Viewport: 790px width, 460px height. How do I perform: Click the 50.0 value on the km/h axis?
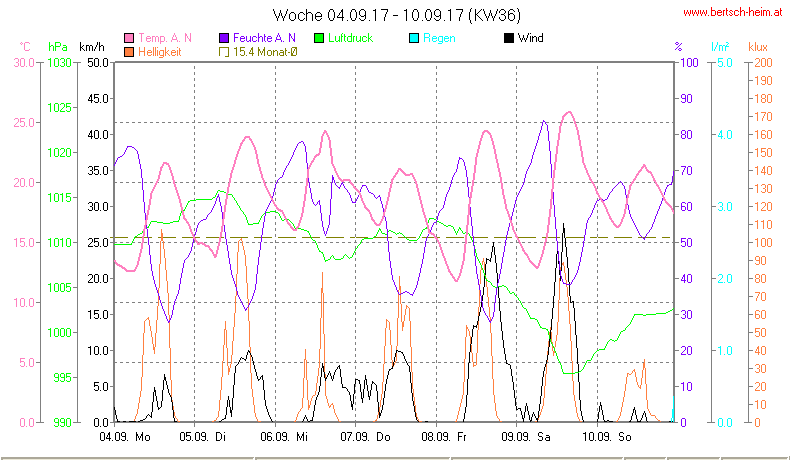98,63
